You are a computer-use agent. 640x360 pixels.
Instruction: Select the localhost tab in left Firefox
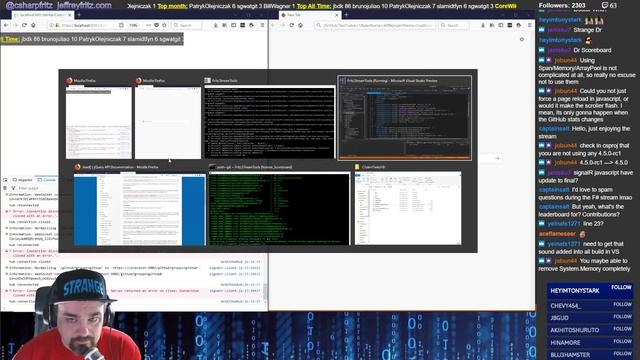pyautogui.click(x=42, y=15)
